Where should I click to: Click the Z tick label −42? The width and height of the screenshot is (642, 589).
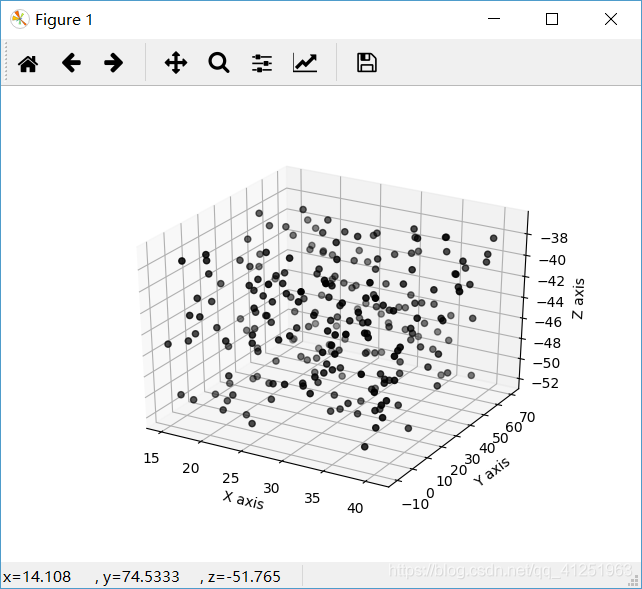coord(551,281)
